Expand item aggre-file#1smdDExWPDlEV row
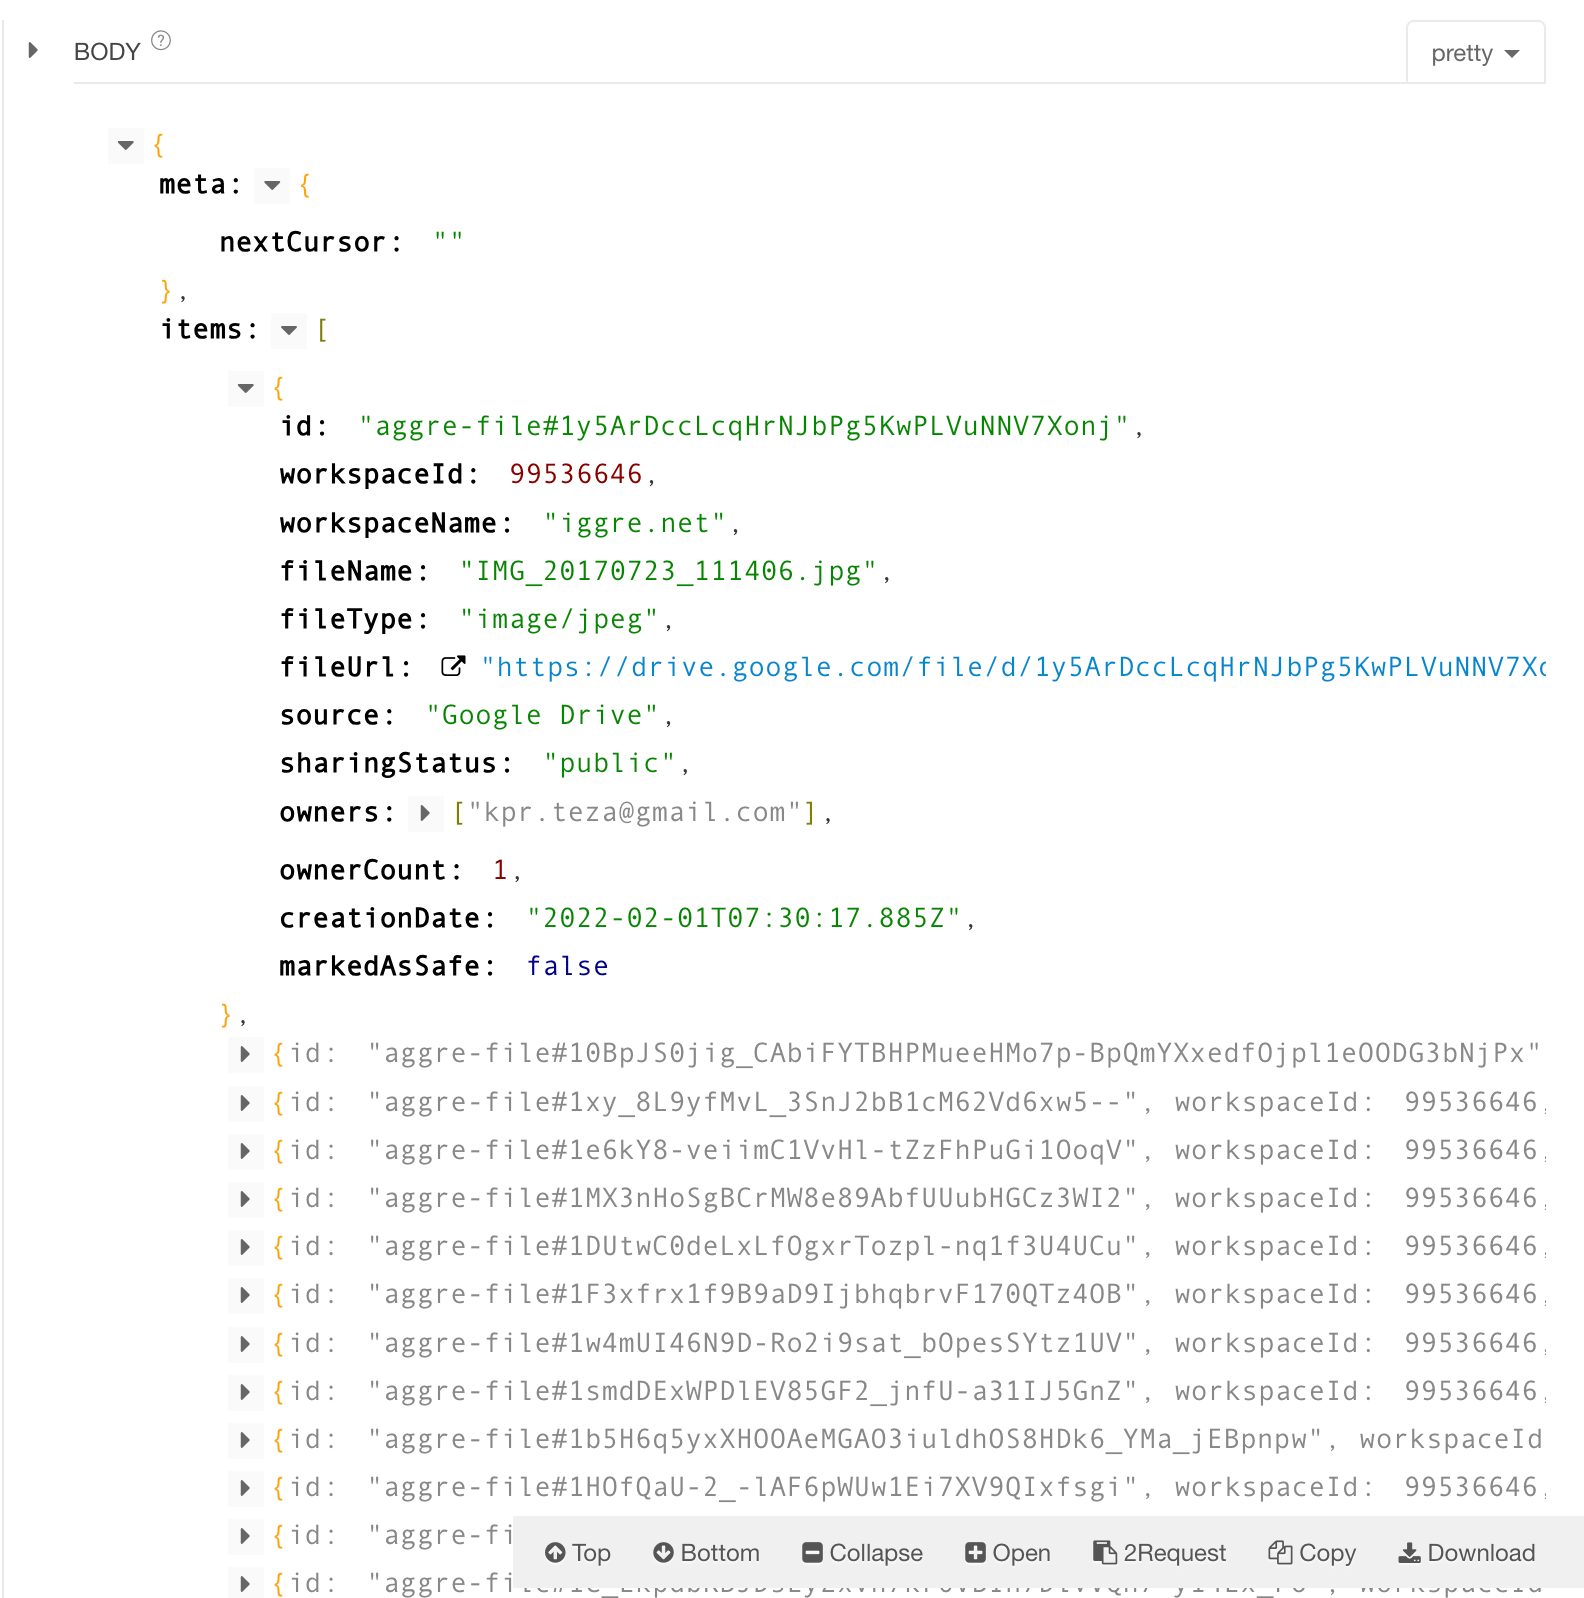 tap(245, 1392)
